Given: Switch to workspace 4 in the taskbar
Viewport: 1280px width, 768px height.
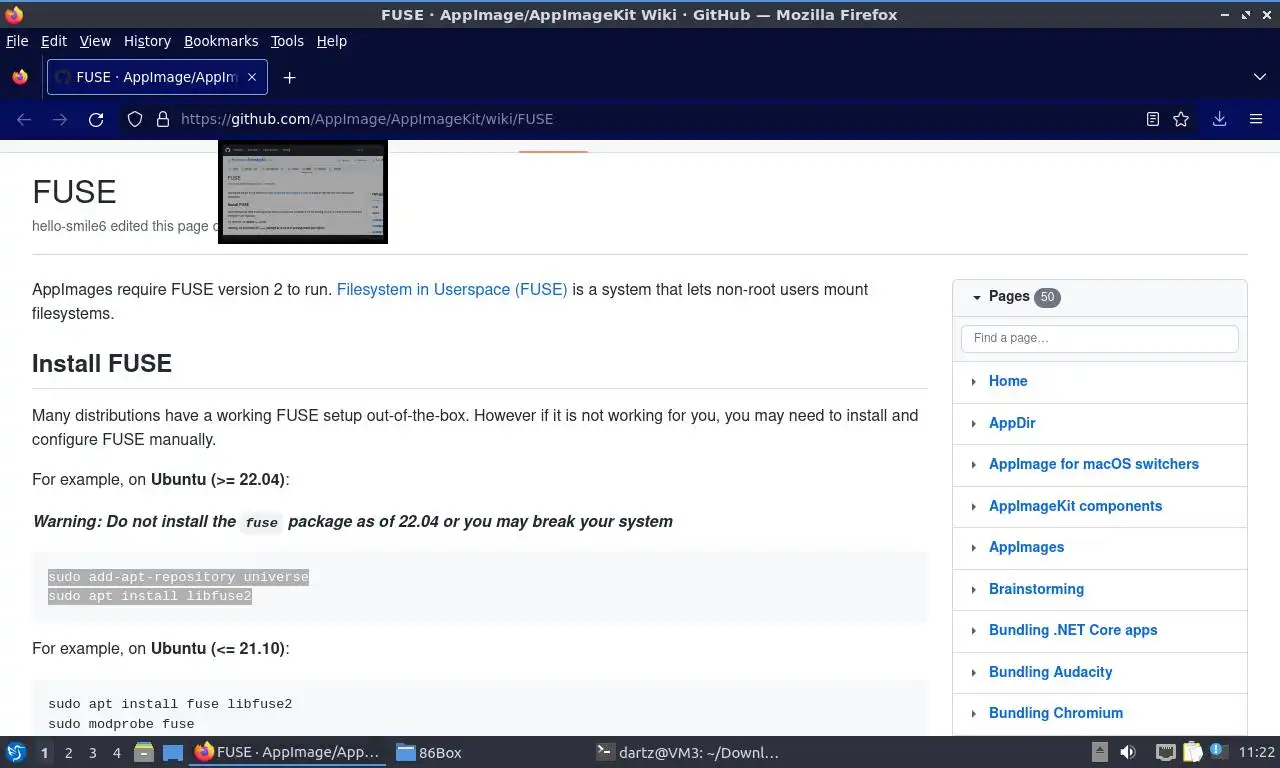Looking at the screenshot, I should 117,753.
